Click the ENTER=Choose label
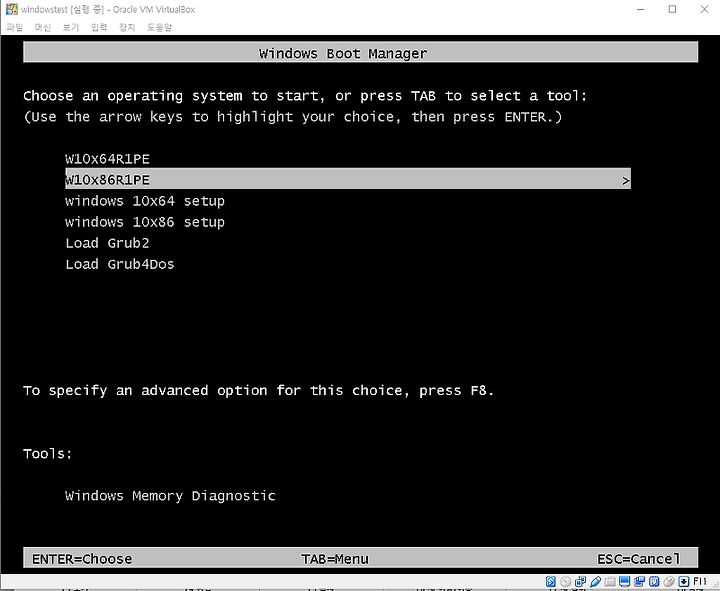Screen dimensions: 720x591 coord(82,559)
